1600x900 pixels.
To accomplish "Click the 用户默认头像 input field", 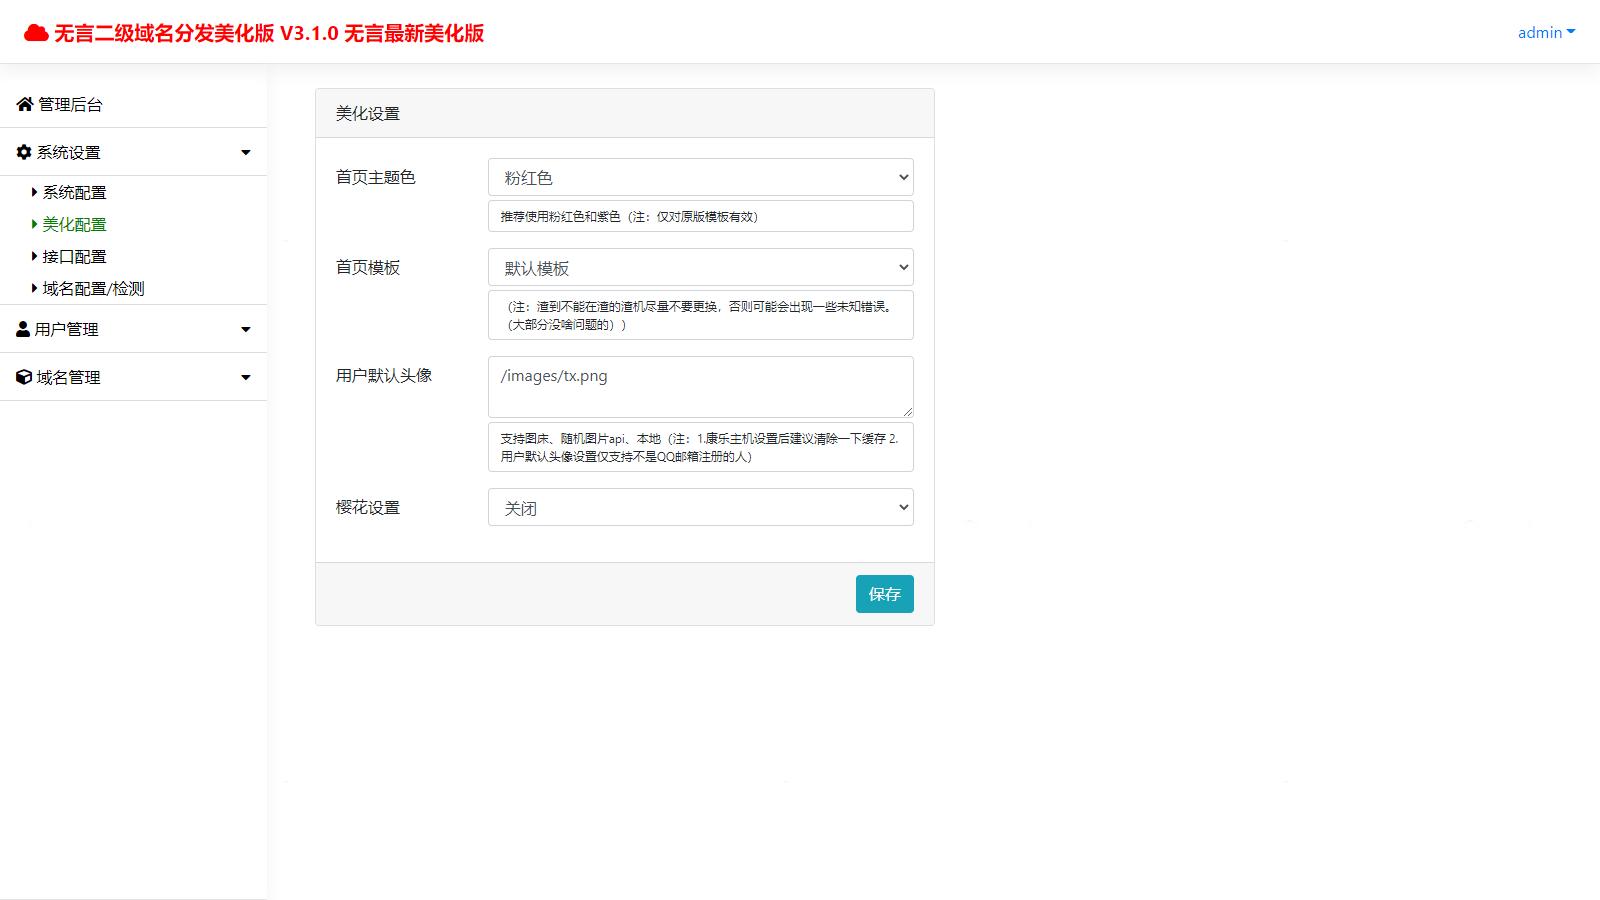I will [x=700, y=387].
